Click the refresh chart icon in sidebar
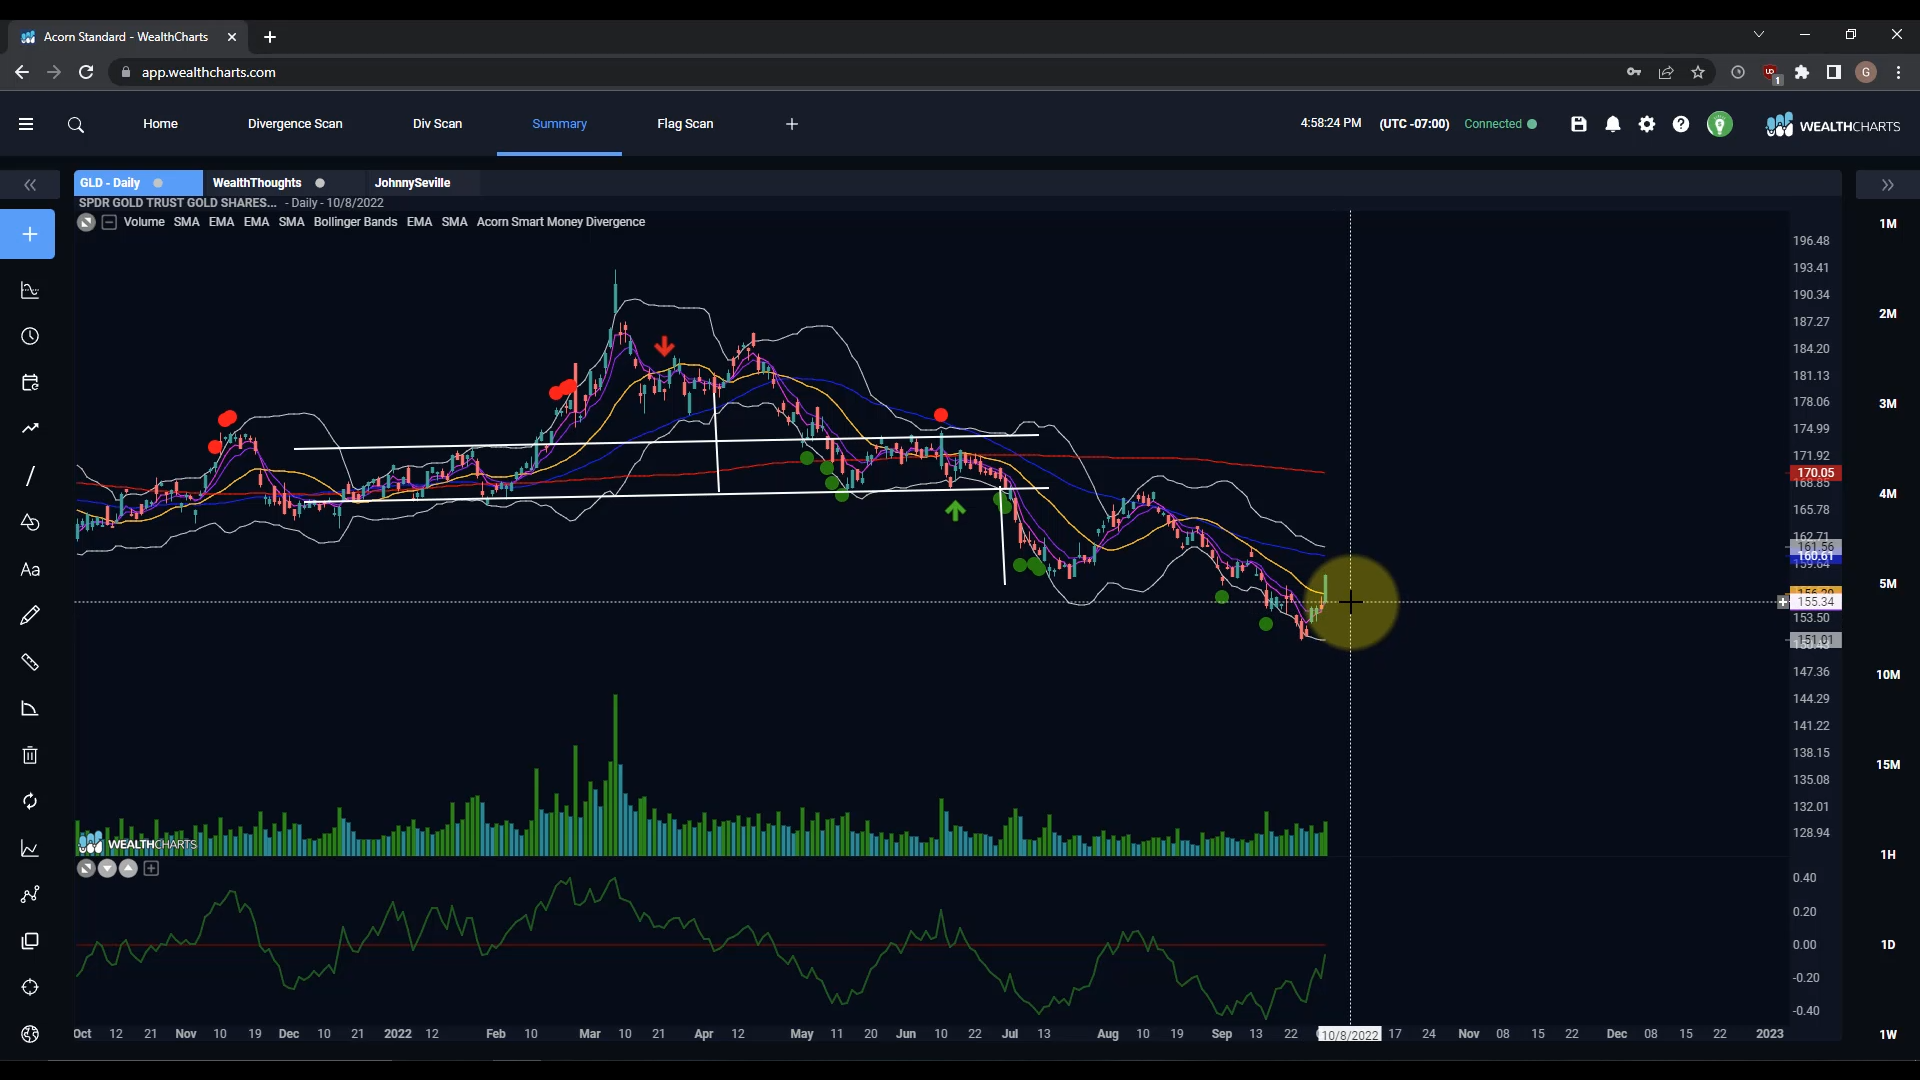The image size is (1920, 1080). 30,802
